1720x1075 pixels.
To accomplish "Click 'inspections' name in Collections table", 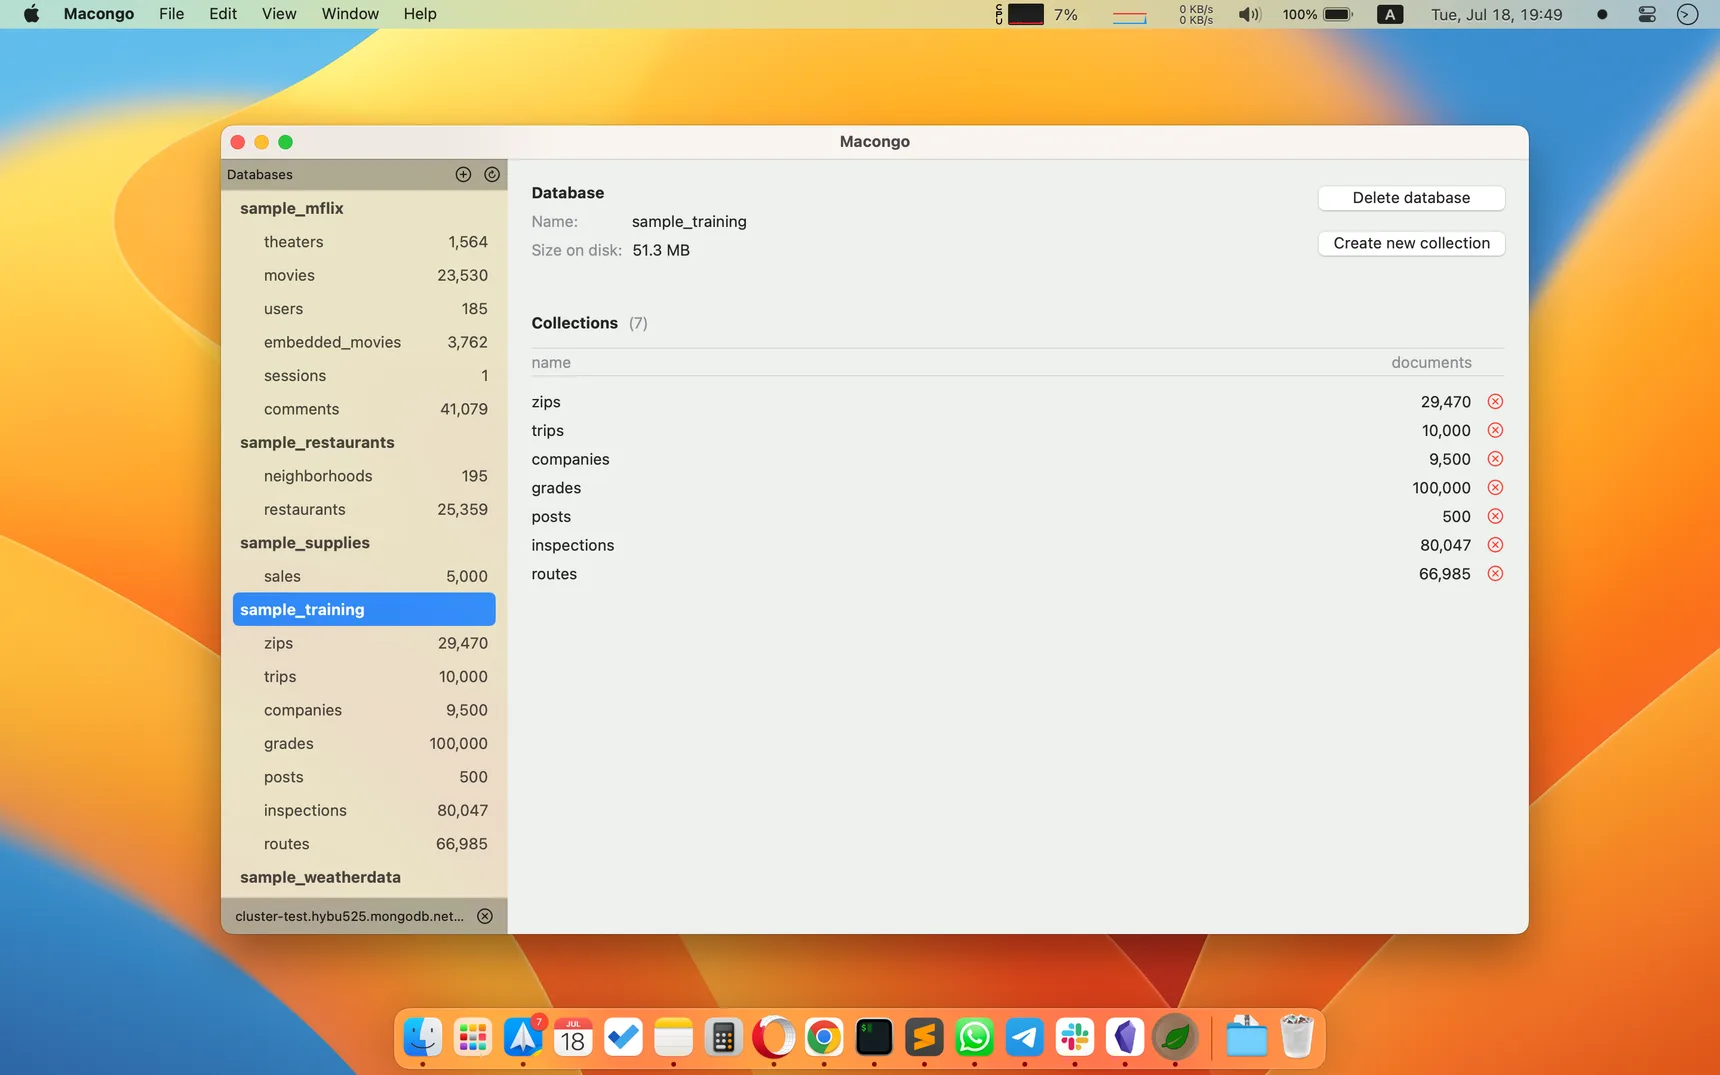I will pyautogui.click(x=573, y=545).
